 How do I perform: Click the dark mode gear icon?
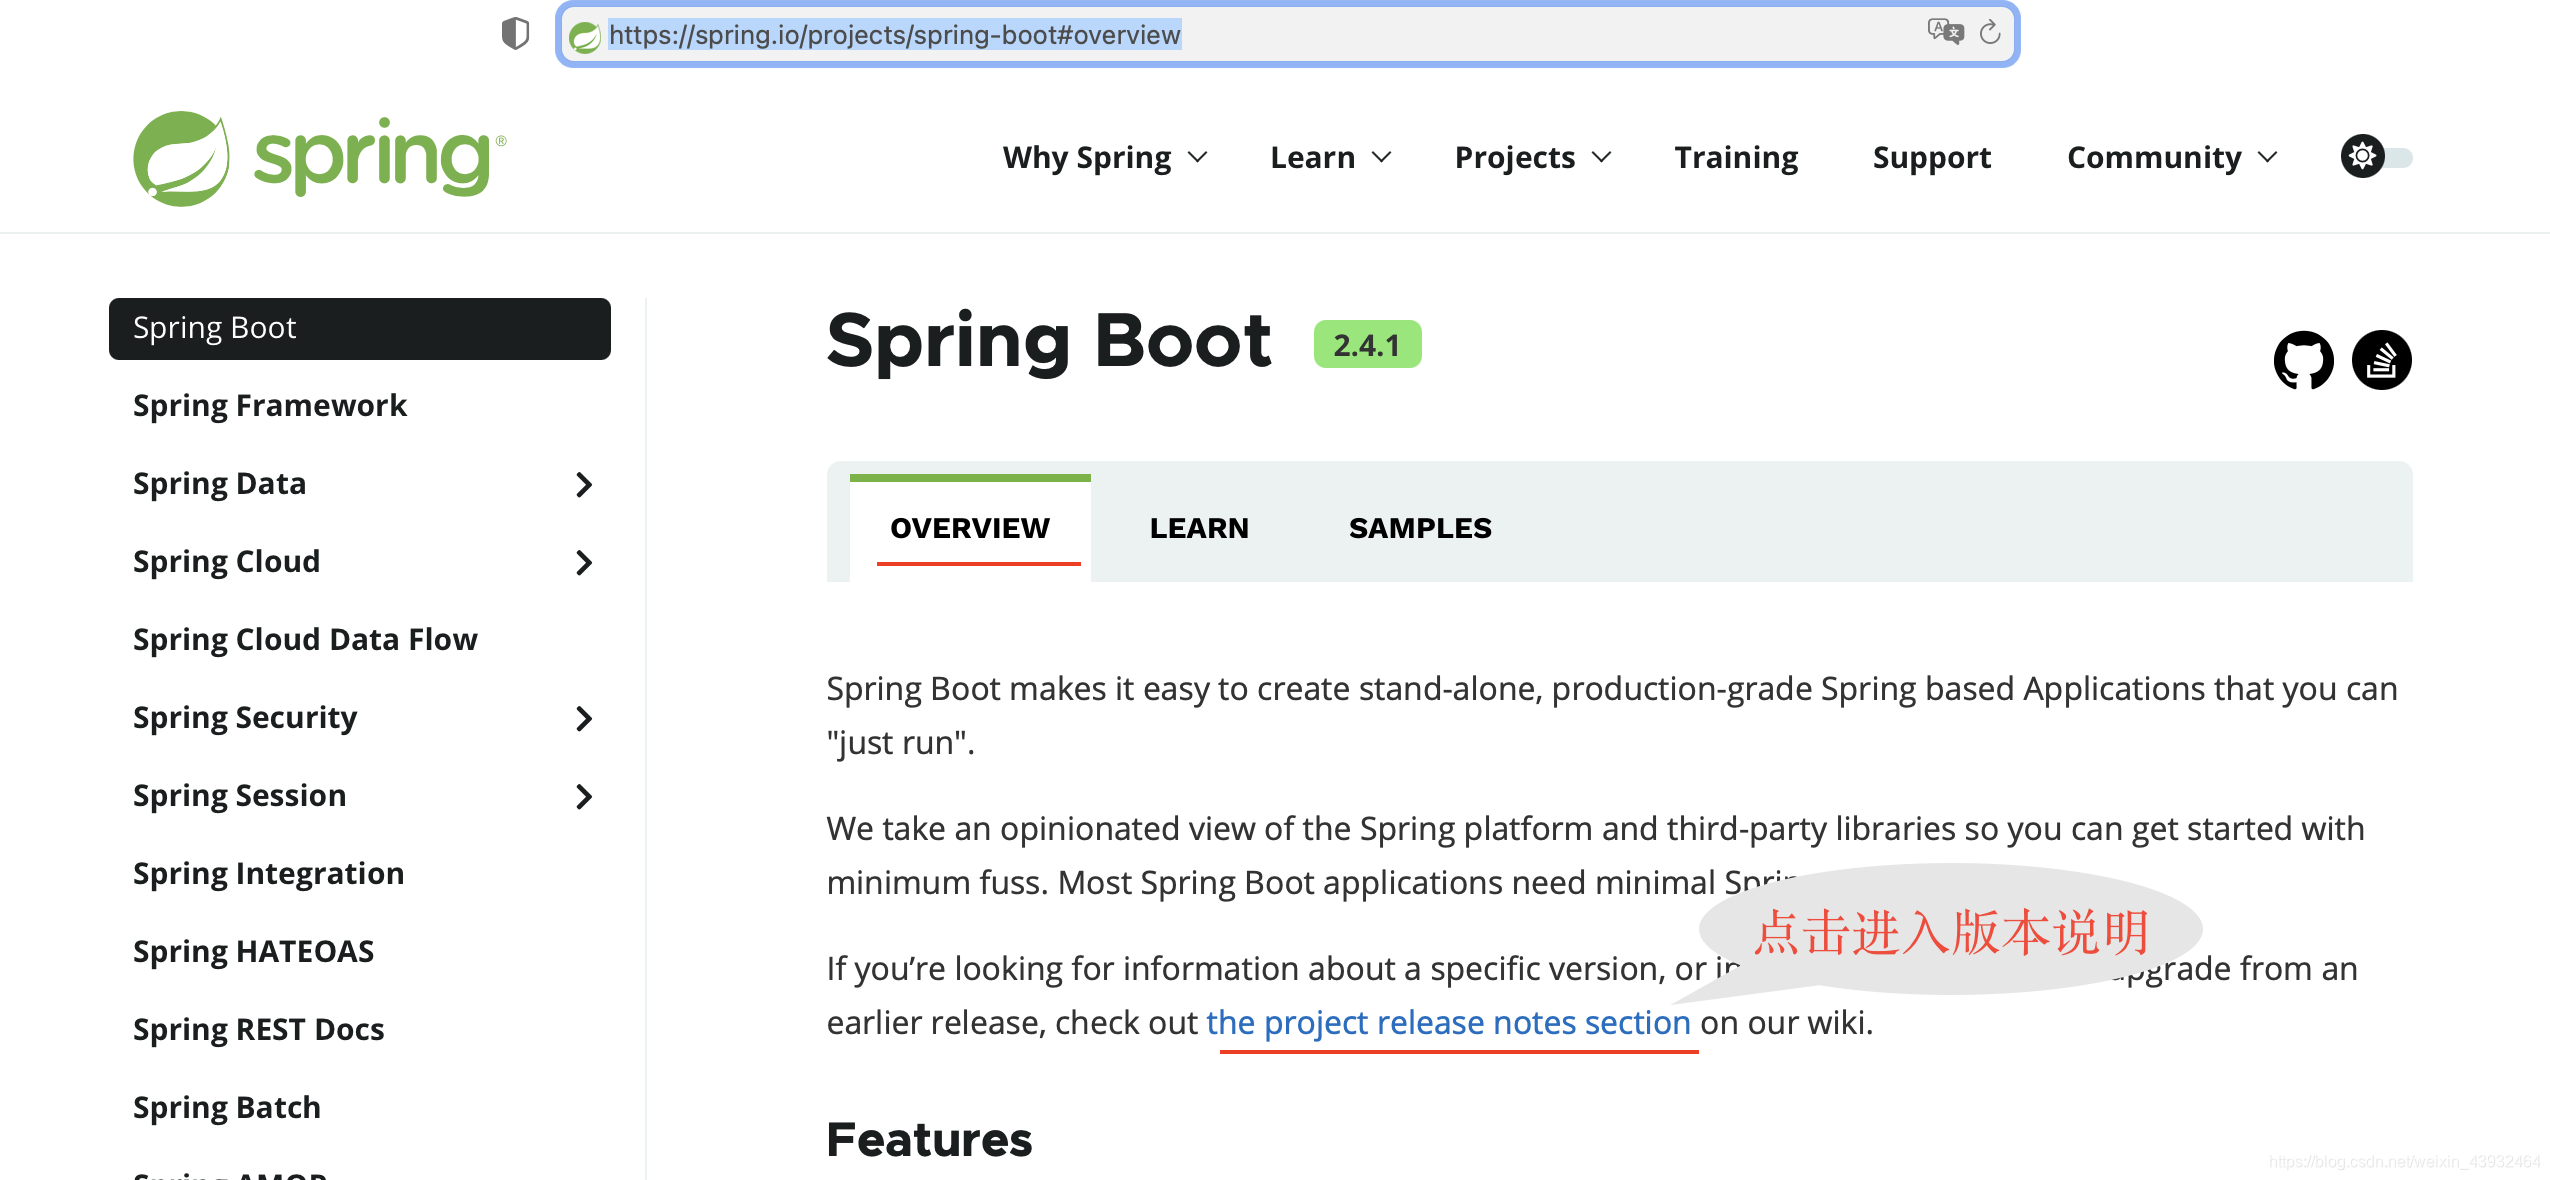tap(2363, 157)
